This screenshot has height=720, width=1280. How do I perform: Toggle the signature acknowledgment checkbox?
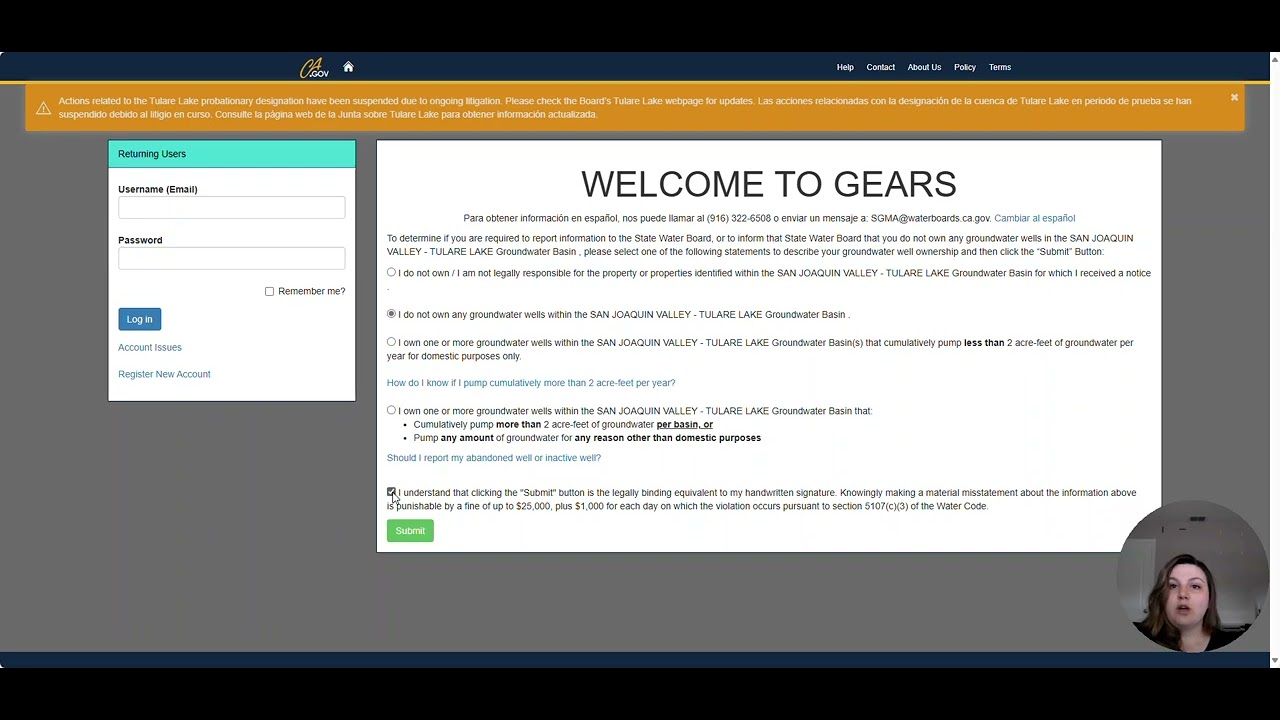coord(391,492)
